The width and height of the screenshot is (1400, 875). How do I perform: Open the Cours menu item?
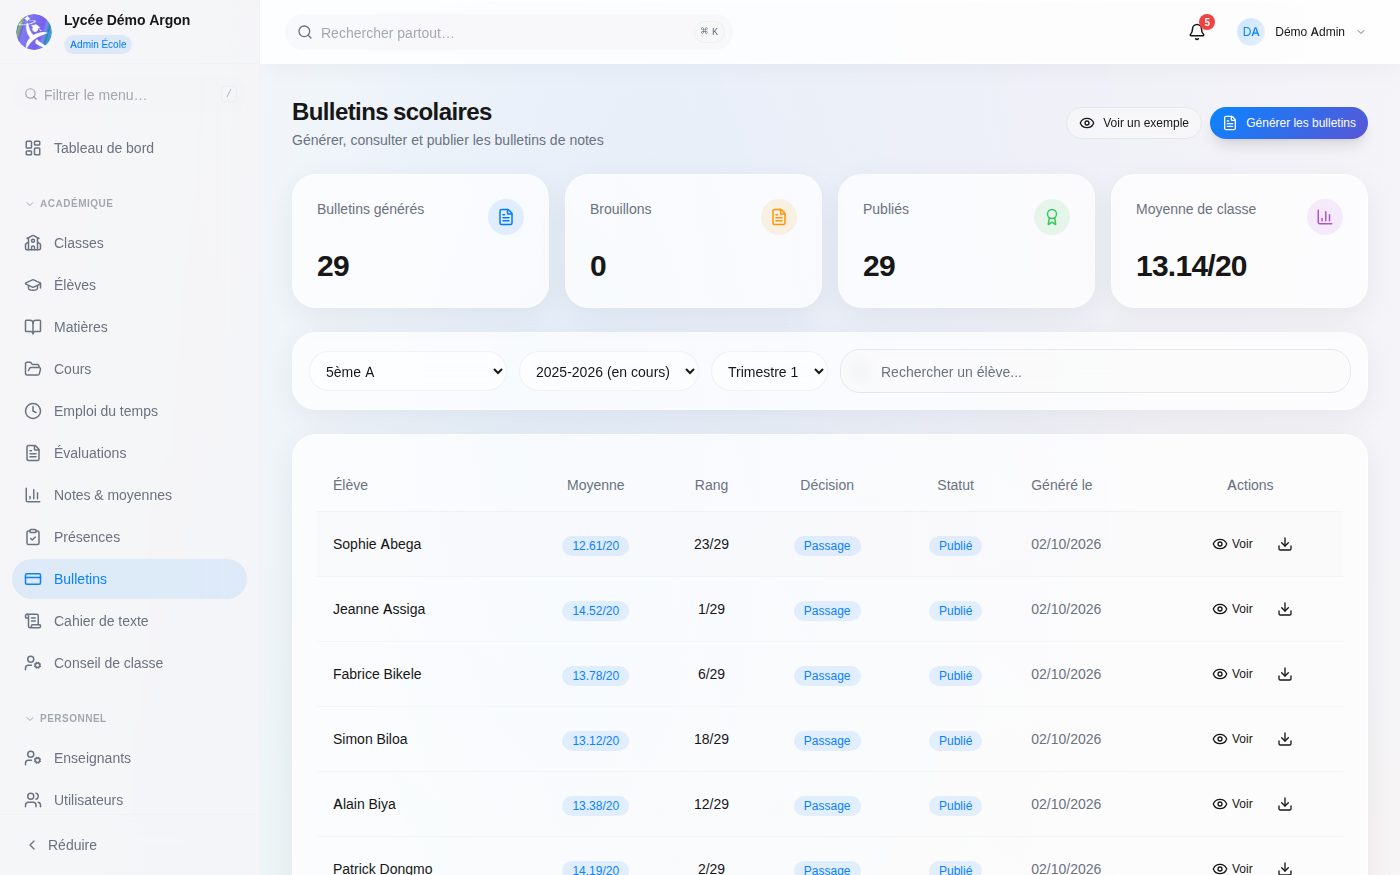[x=129, y=369]
